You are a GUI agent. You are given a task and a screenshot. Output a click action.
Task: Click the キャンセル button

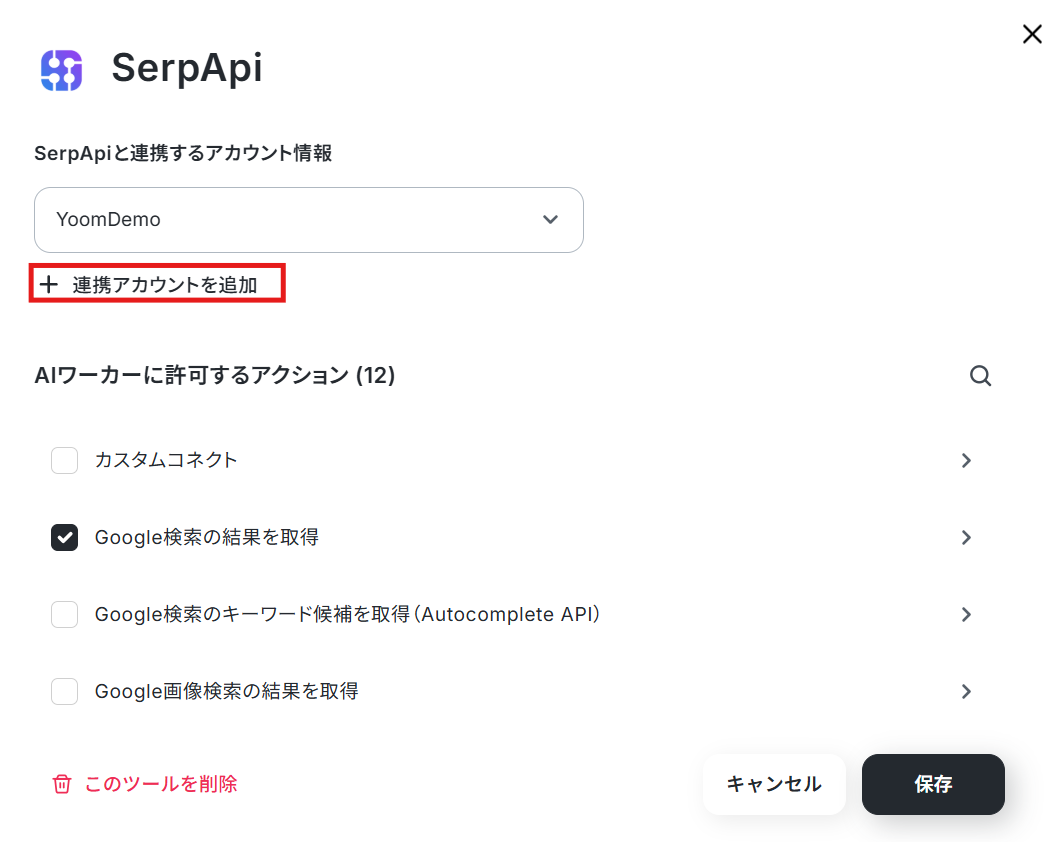(774, 784)
